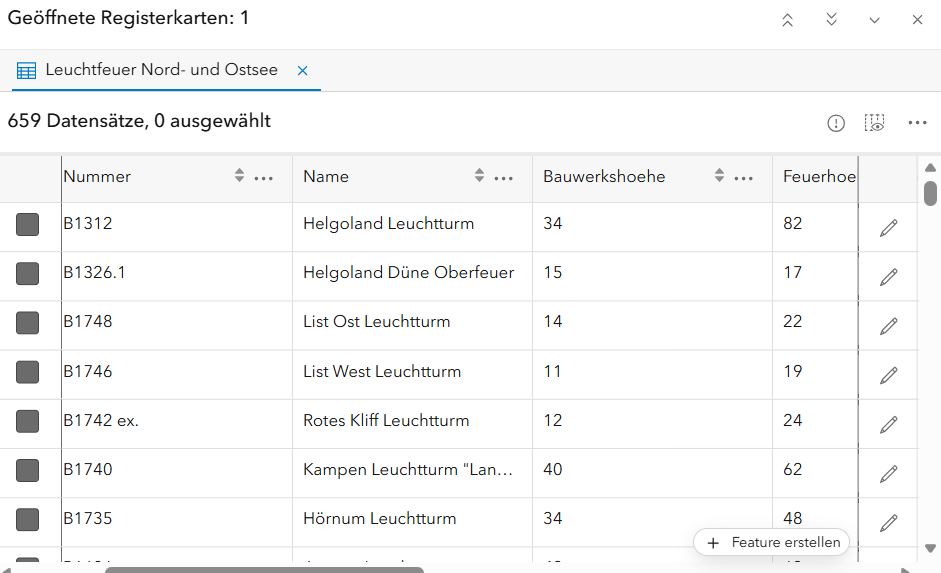Image resolution: width=941 pixels, height=573 pixels.
Task: Click Bauwerkshoehe value 40 for Kampen
Action: tap(553, 470)
